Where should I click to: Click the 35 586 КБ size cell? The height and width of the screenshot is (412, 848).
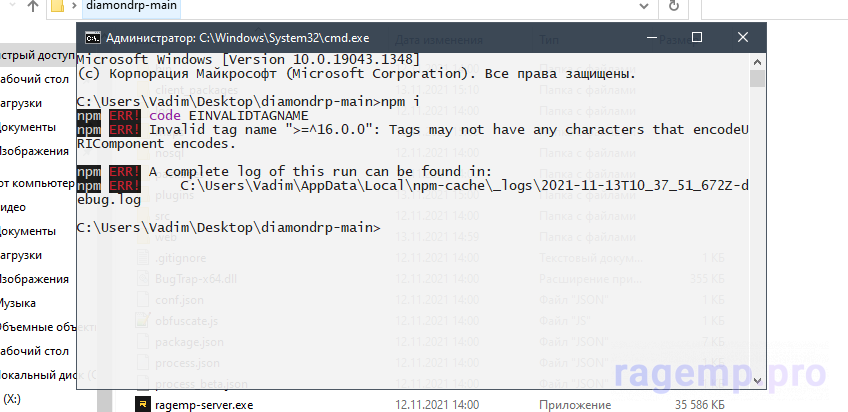point(699,404)
